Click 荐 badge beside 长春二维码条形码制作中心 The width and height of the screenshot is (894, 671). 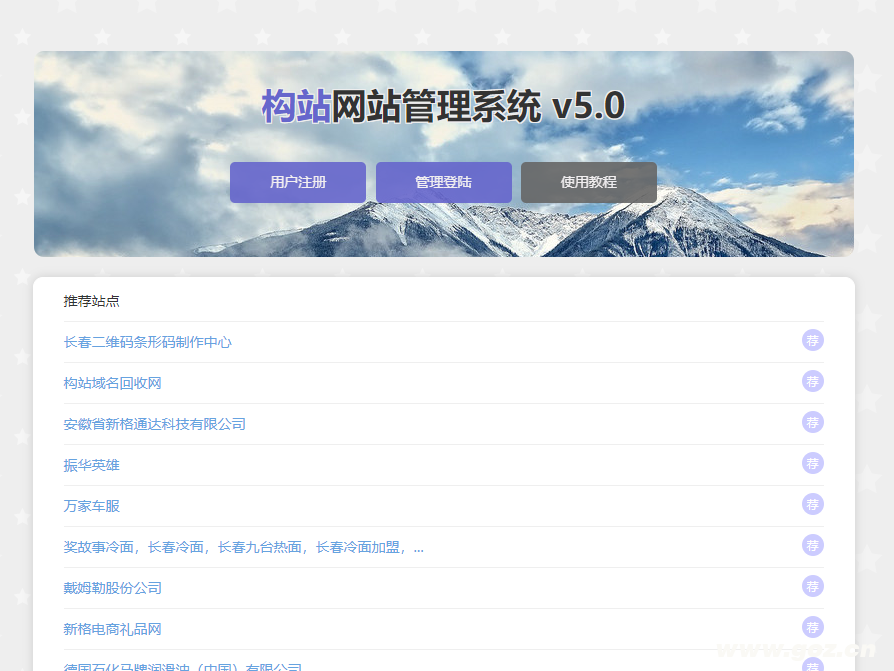813,341
